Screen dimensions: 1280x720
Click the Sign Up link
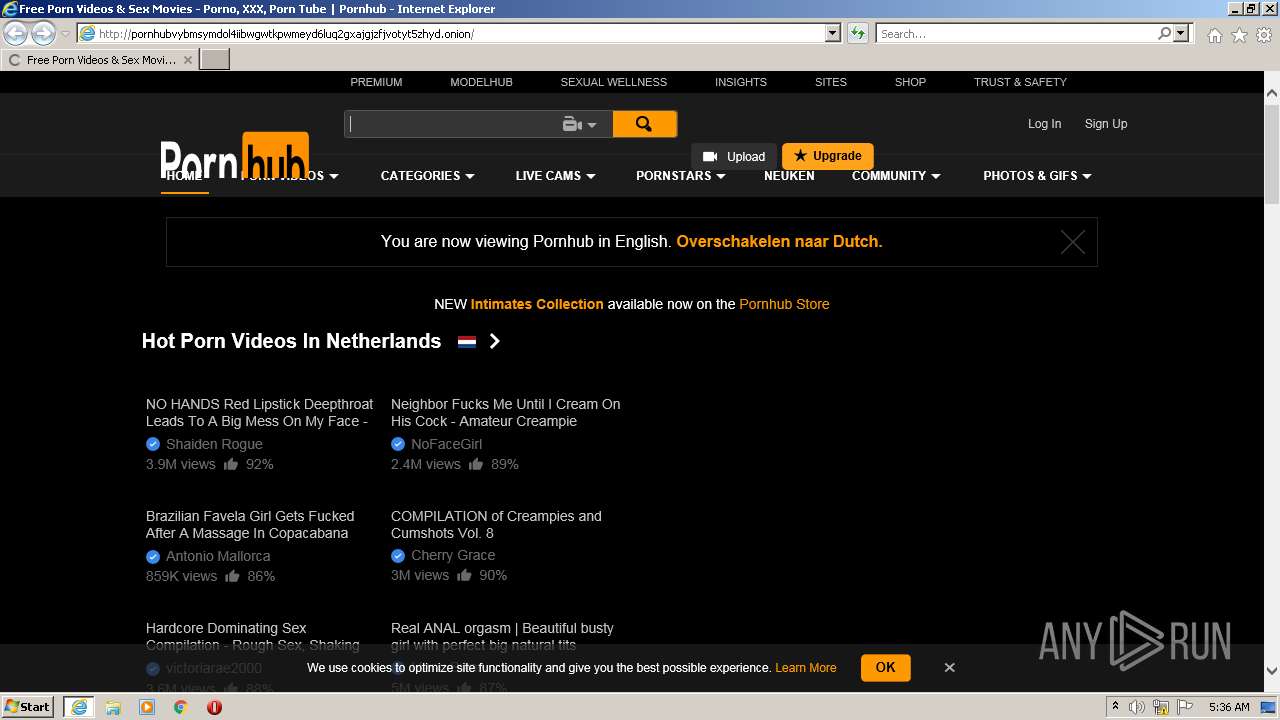1106,124
